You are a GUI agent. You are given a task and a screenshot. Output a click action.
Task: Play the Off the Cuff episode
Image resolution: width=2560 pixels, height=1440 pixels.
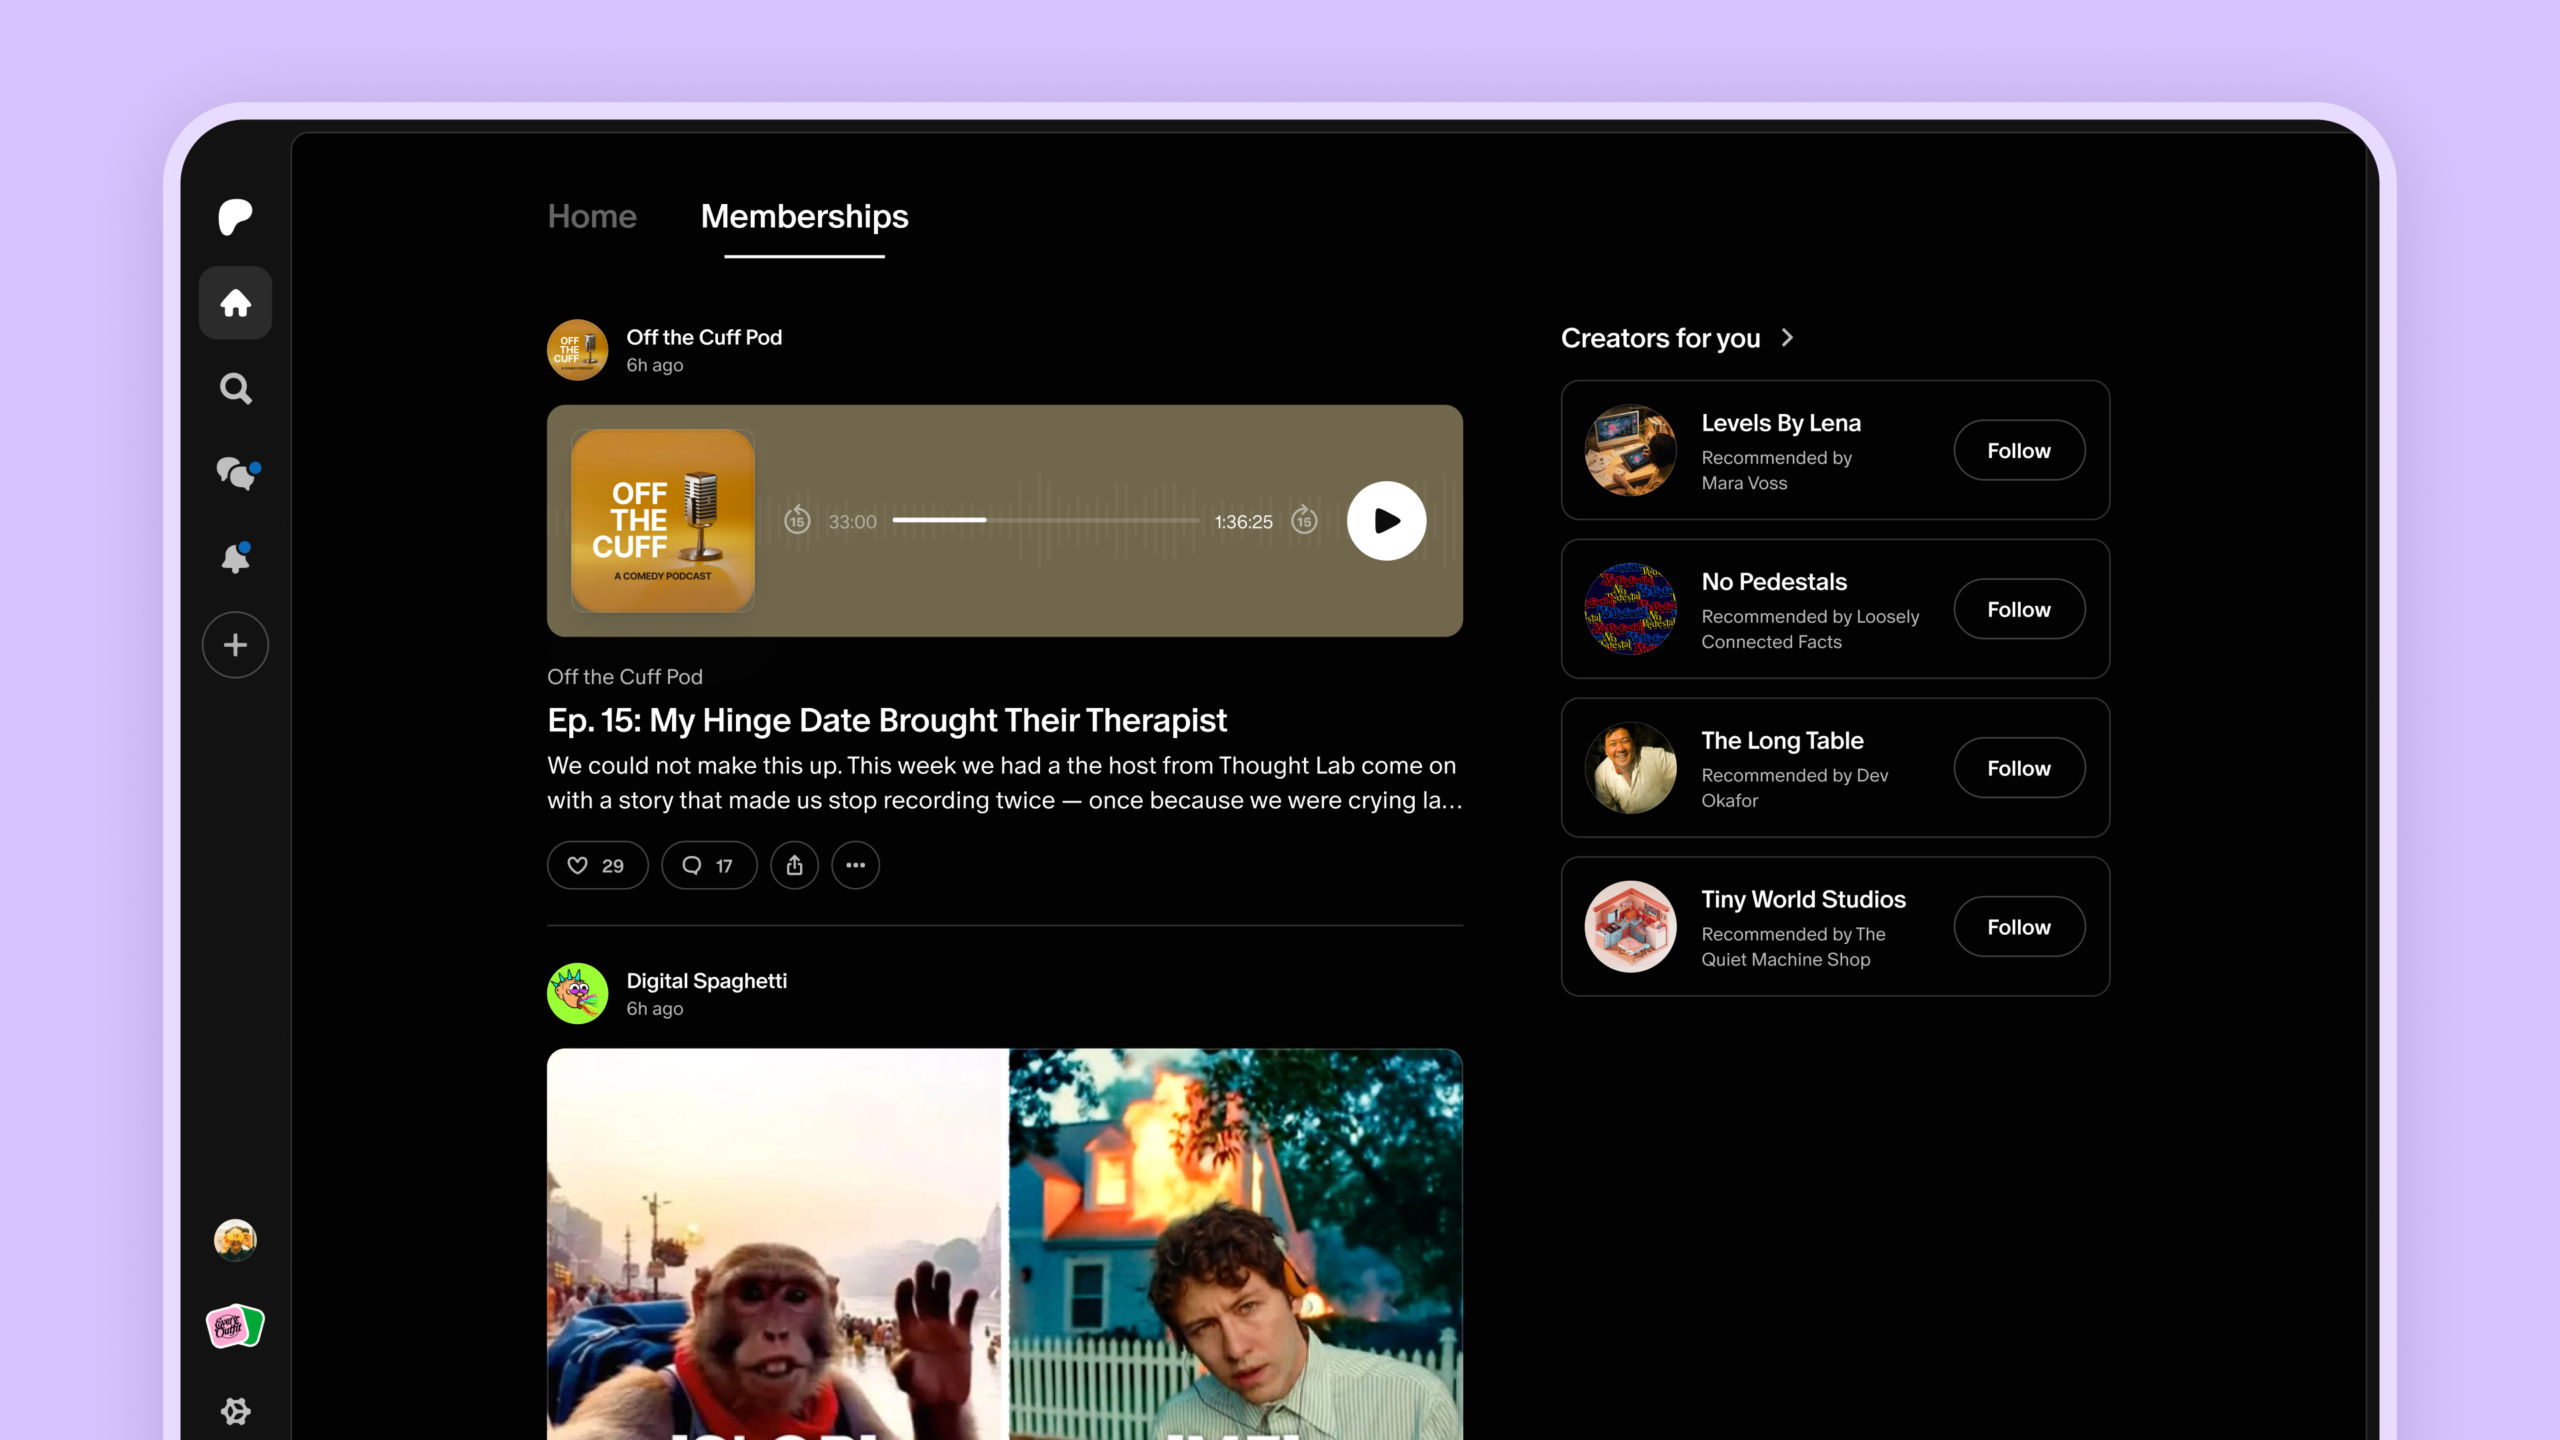coord(1386,521)
